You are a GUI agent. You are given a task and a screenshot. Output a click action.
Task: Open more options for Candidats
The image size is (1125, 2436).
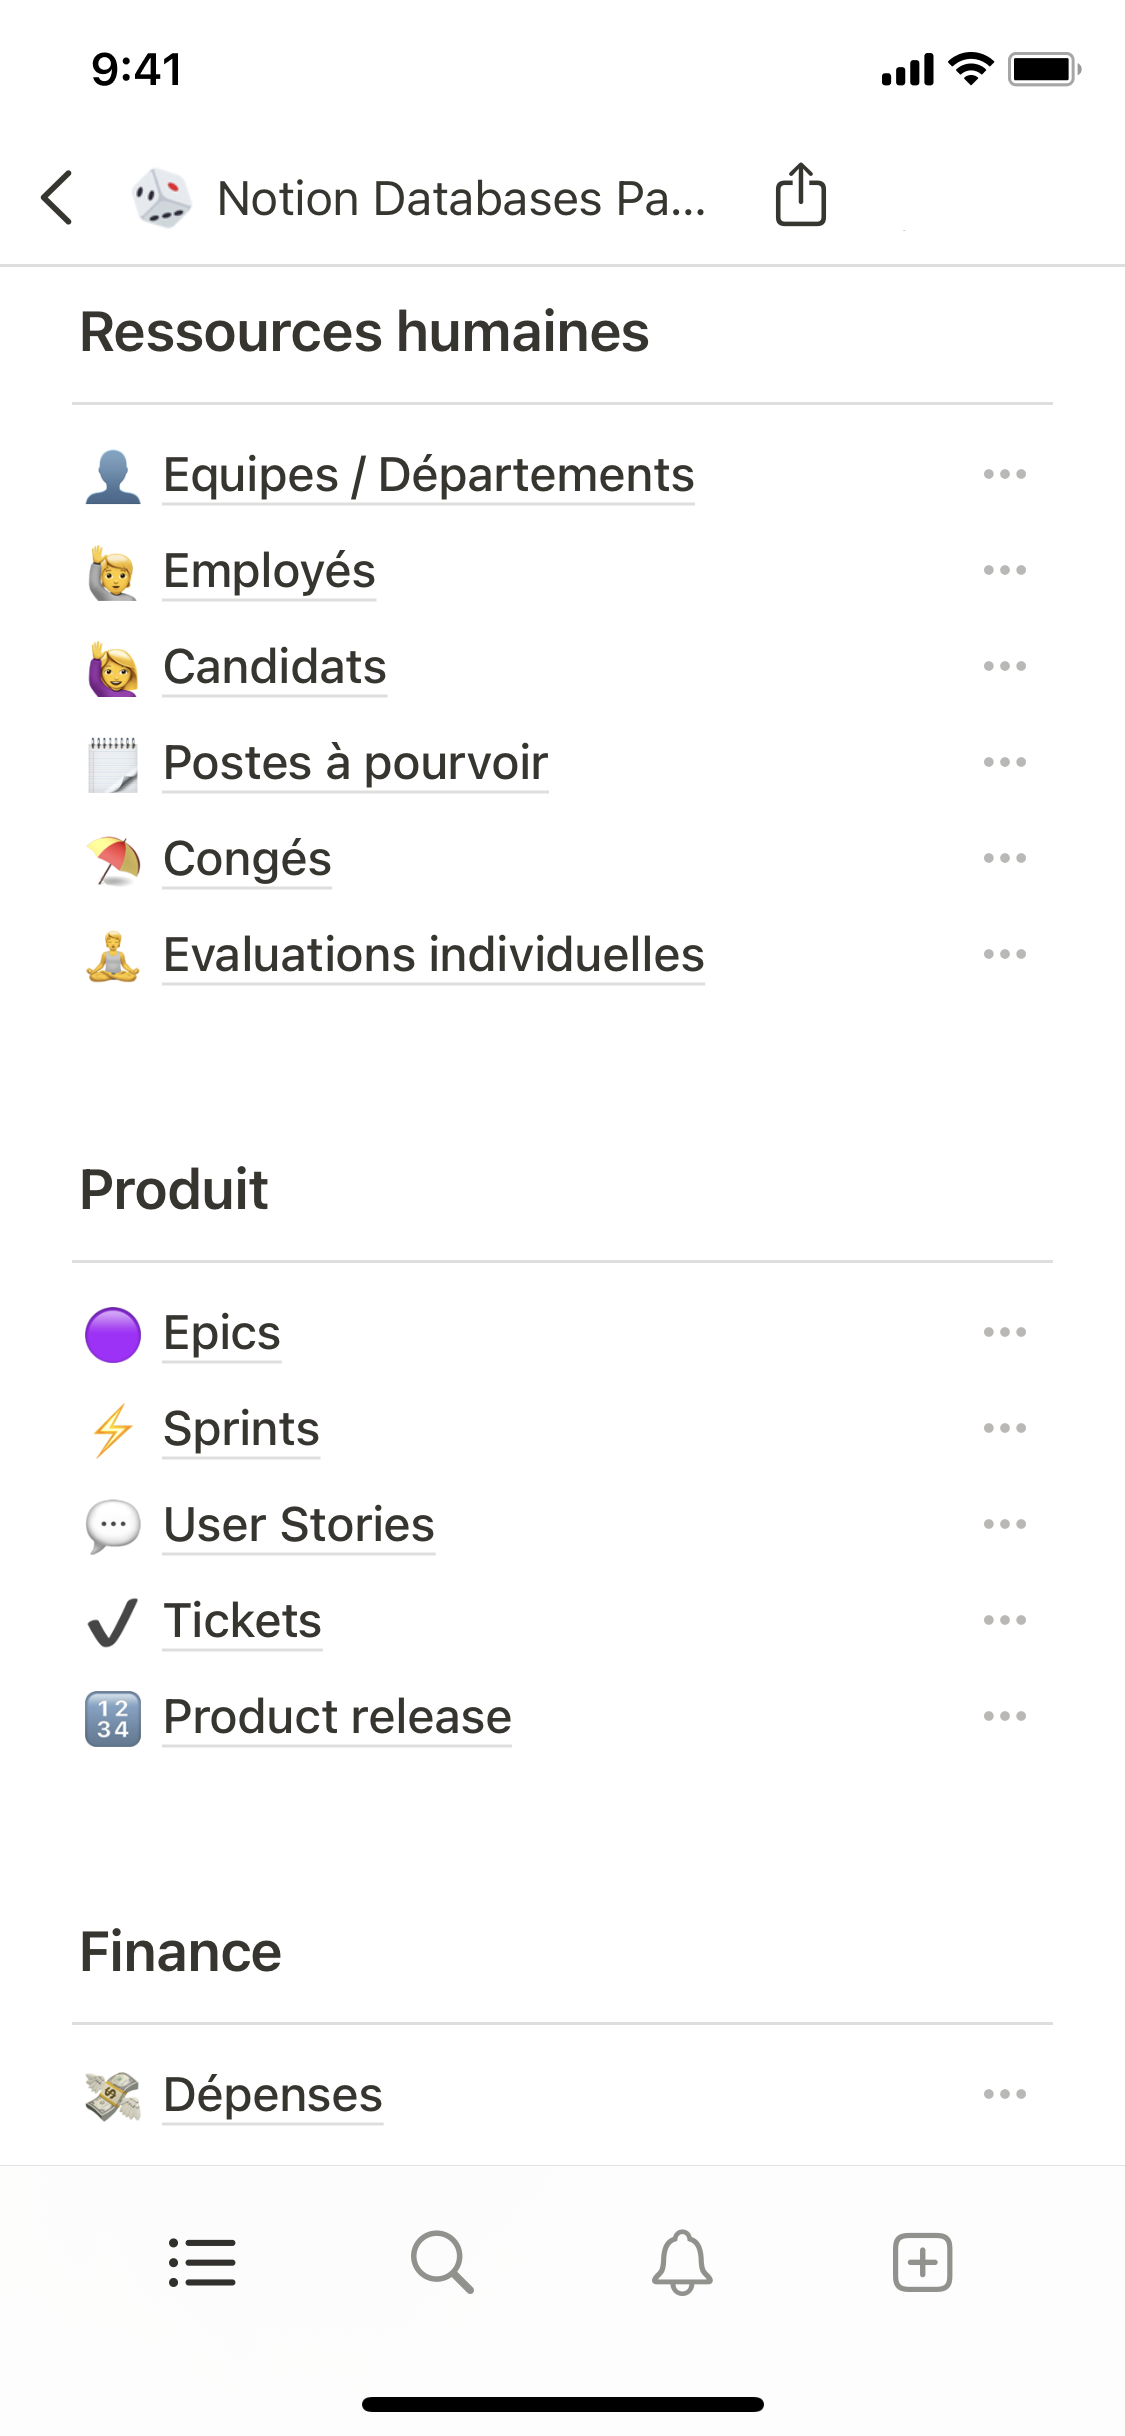coord(1004,667)
